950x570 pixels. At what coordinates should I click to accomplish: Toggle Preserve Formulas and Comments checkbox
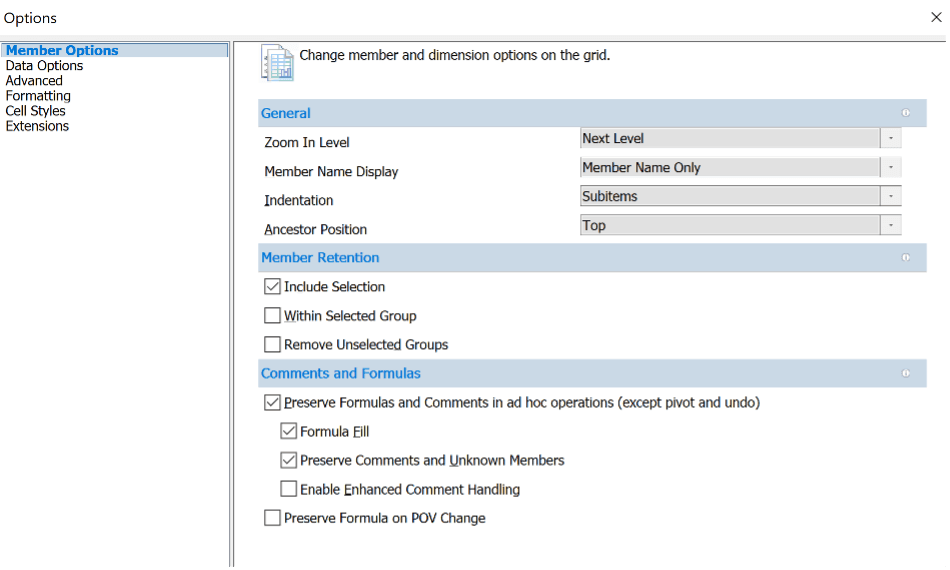(x=272, y=403)
